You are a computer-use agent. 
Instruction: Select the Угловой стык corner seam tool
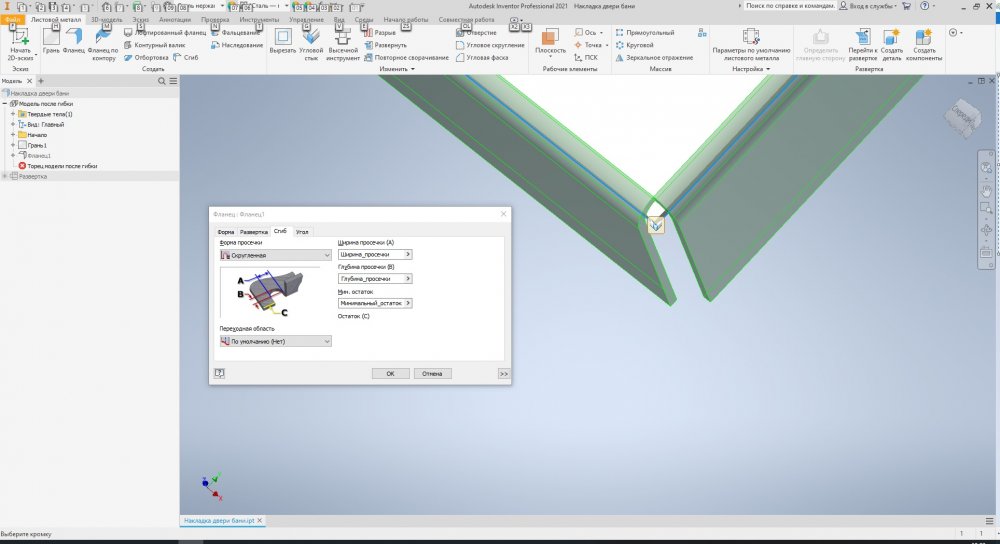(x=311, y=37)
